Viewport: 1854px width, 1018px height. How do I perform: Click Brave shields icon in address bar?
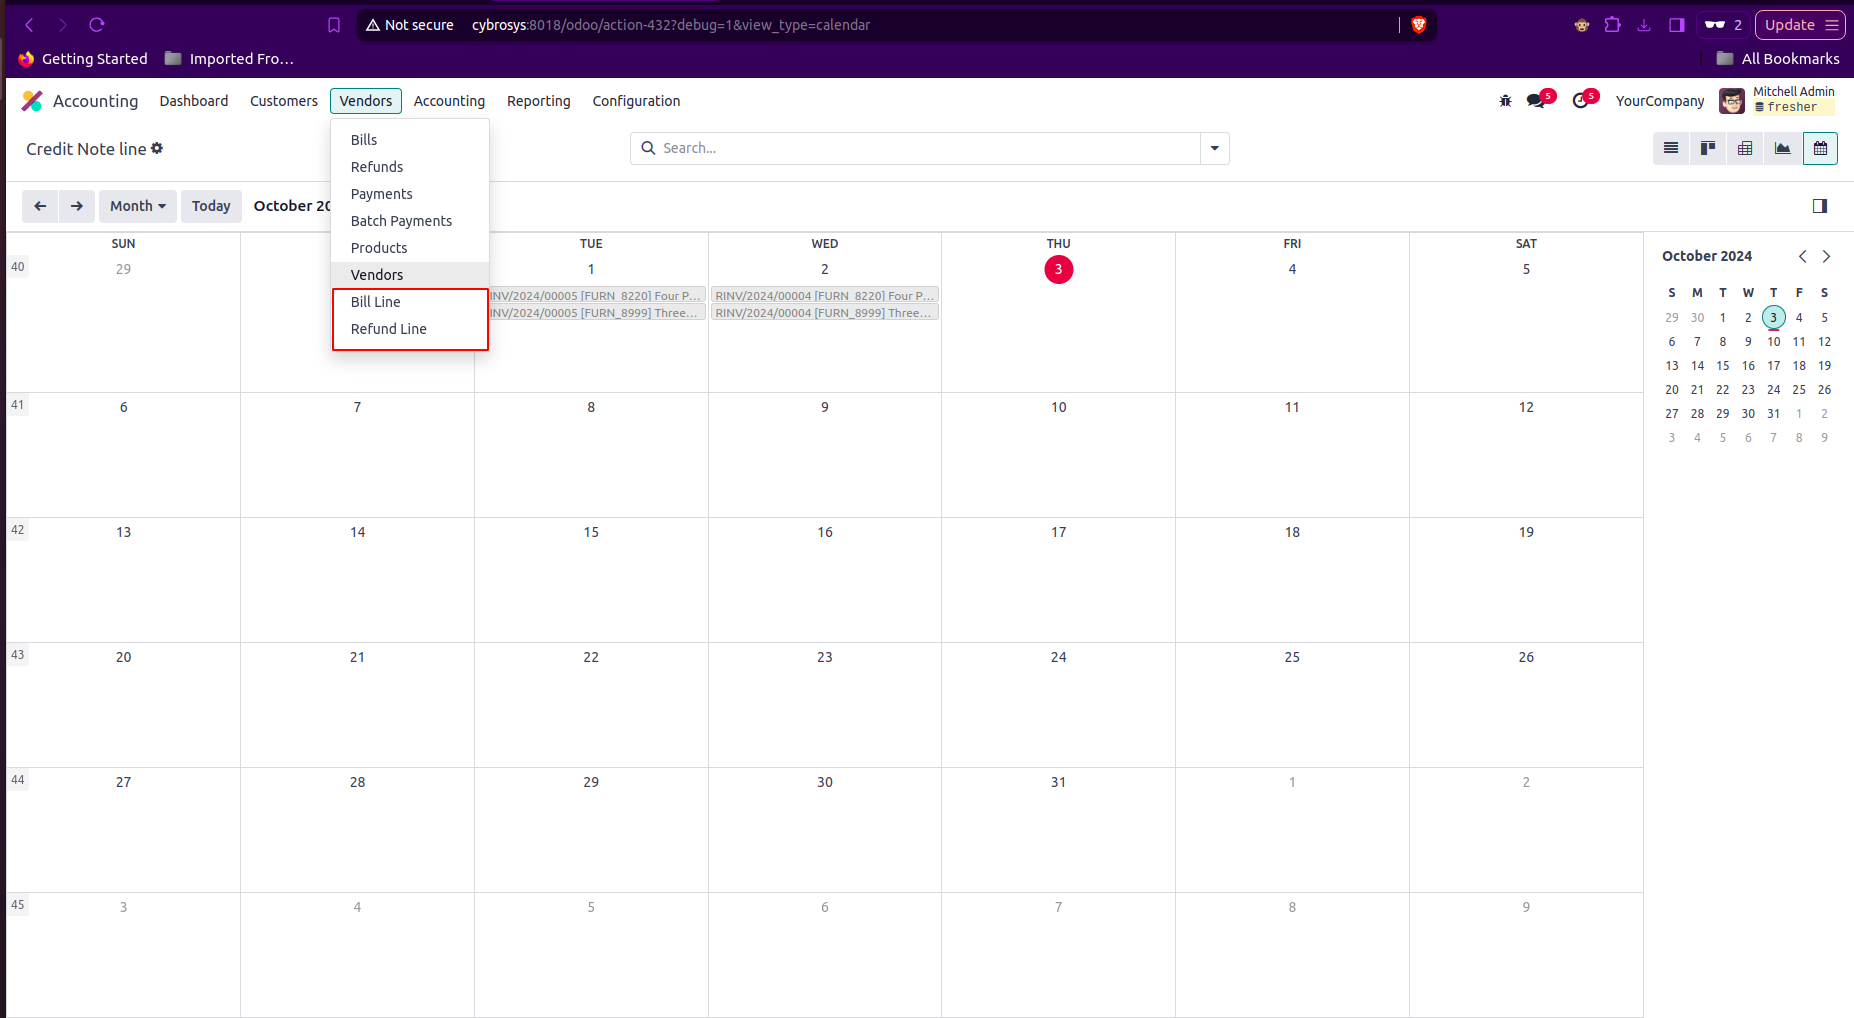(x=1418, y=25)
